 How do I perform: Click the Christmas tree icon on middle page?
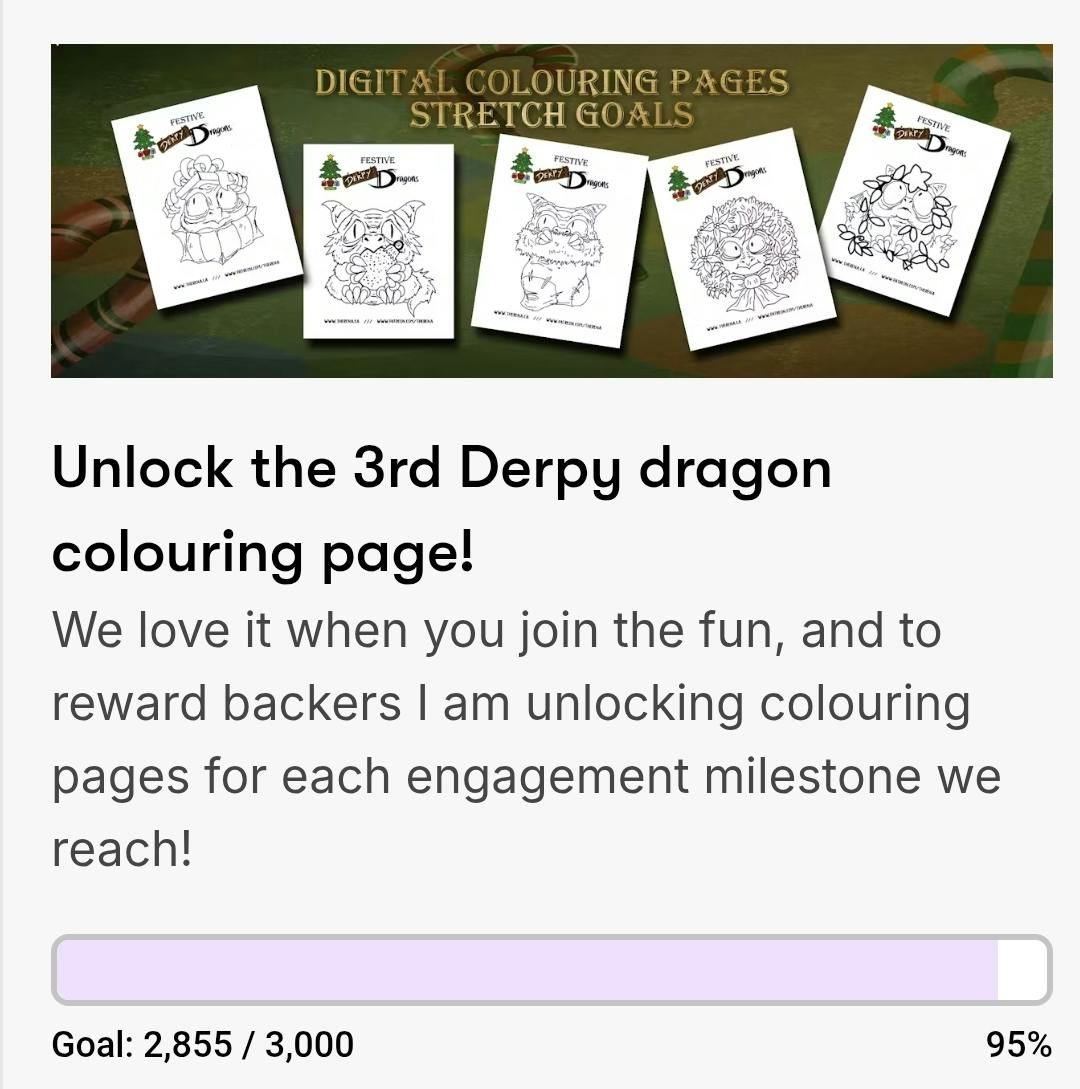pos(522,166)
